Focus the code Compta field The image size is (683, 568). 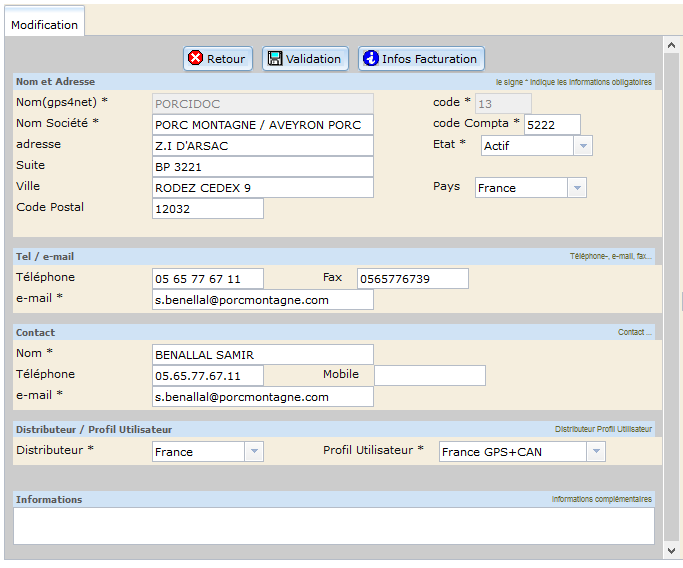(x=551, y=125)
